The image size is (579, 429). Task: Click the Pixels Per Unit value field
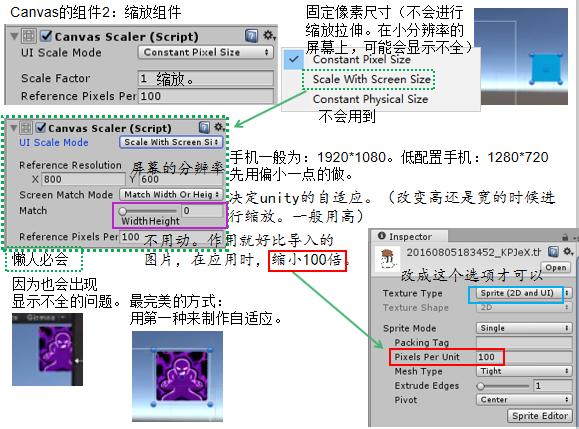[524, 357]
